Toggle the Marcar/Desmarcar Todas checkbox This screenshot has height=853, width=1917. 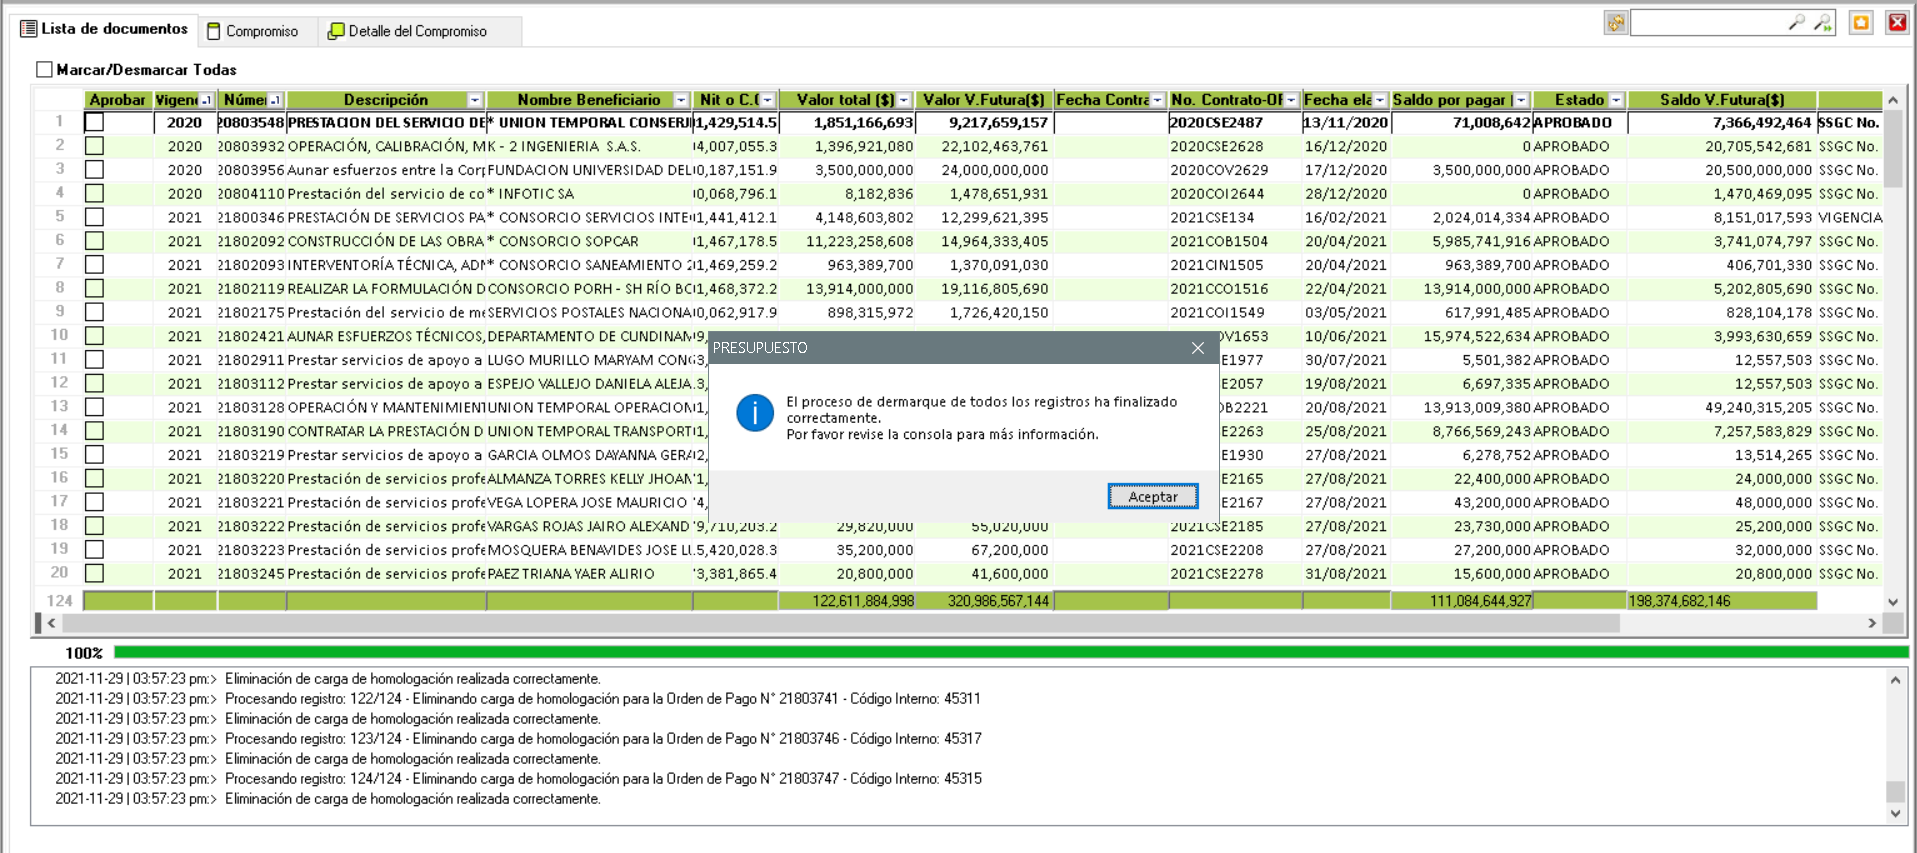(44, 70)
